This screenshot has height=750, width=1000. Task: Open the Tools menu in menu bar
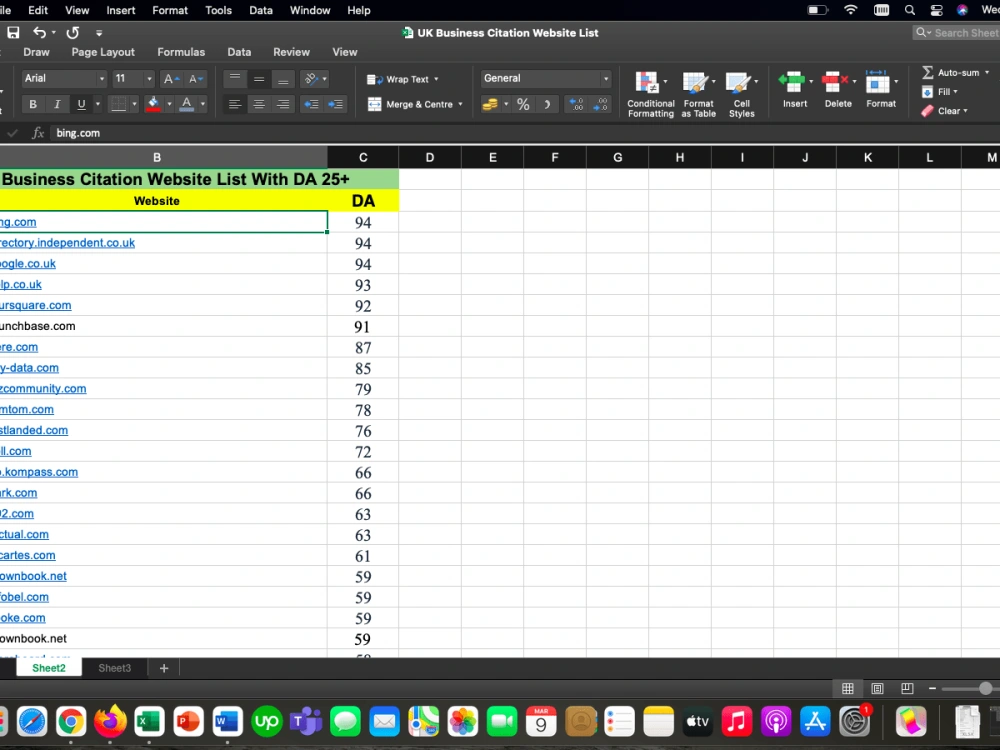pyautogui.click(x=218, y=10)
